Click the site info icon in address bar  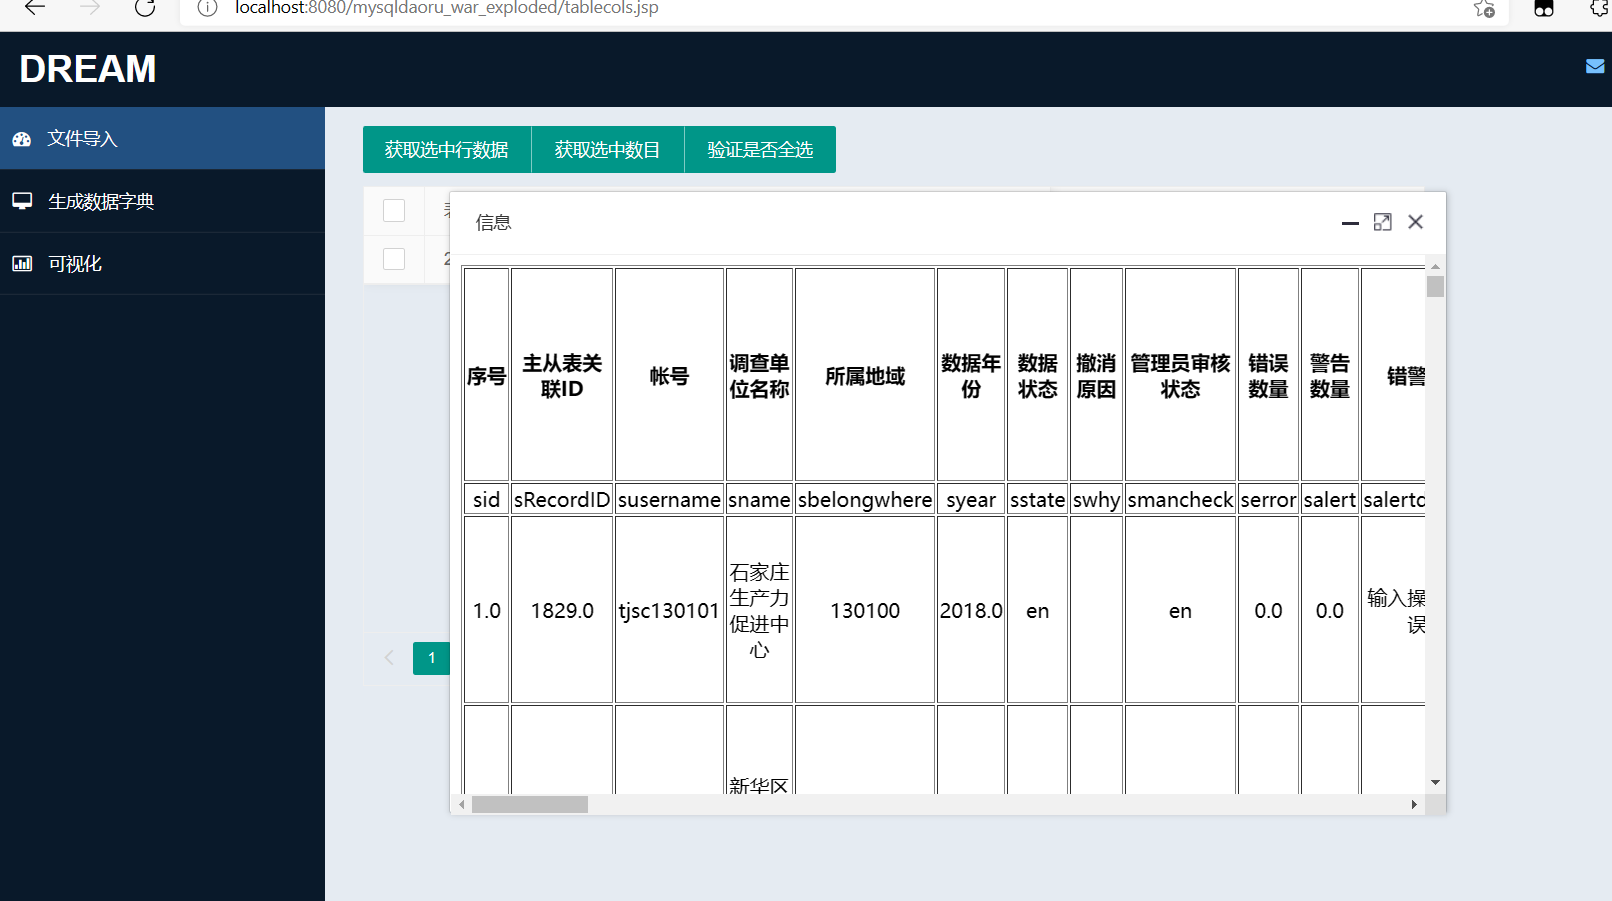click(x=207, y=8)
